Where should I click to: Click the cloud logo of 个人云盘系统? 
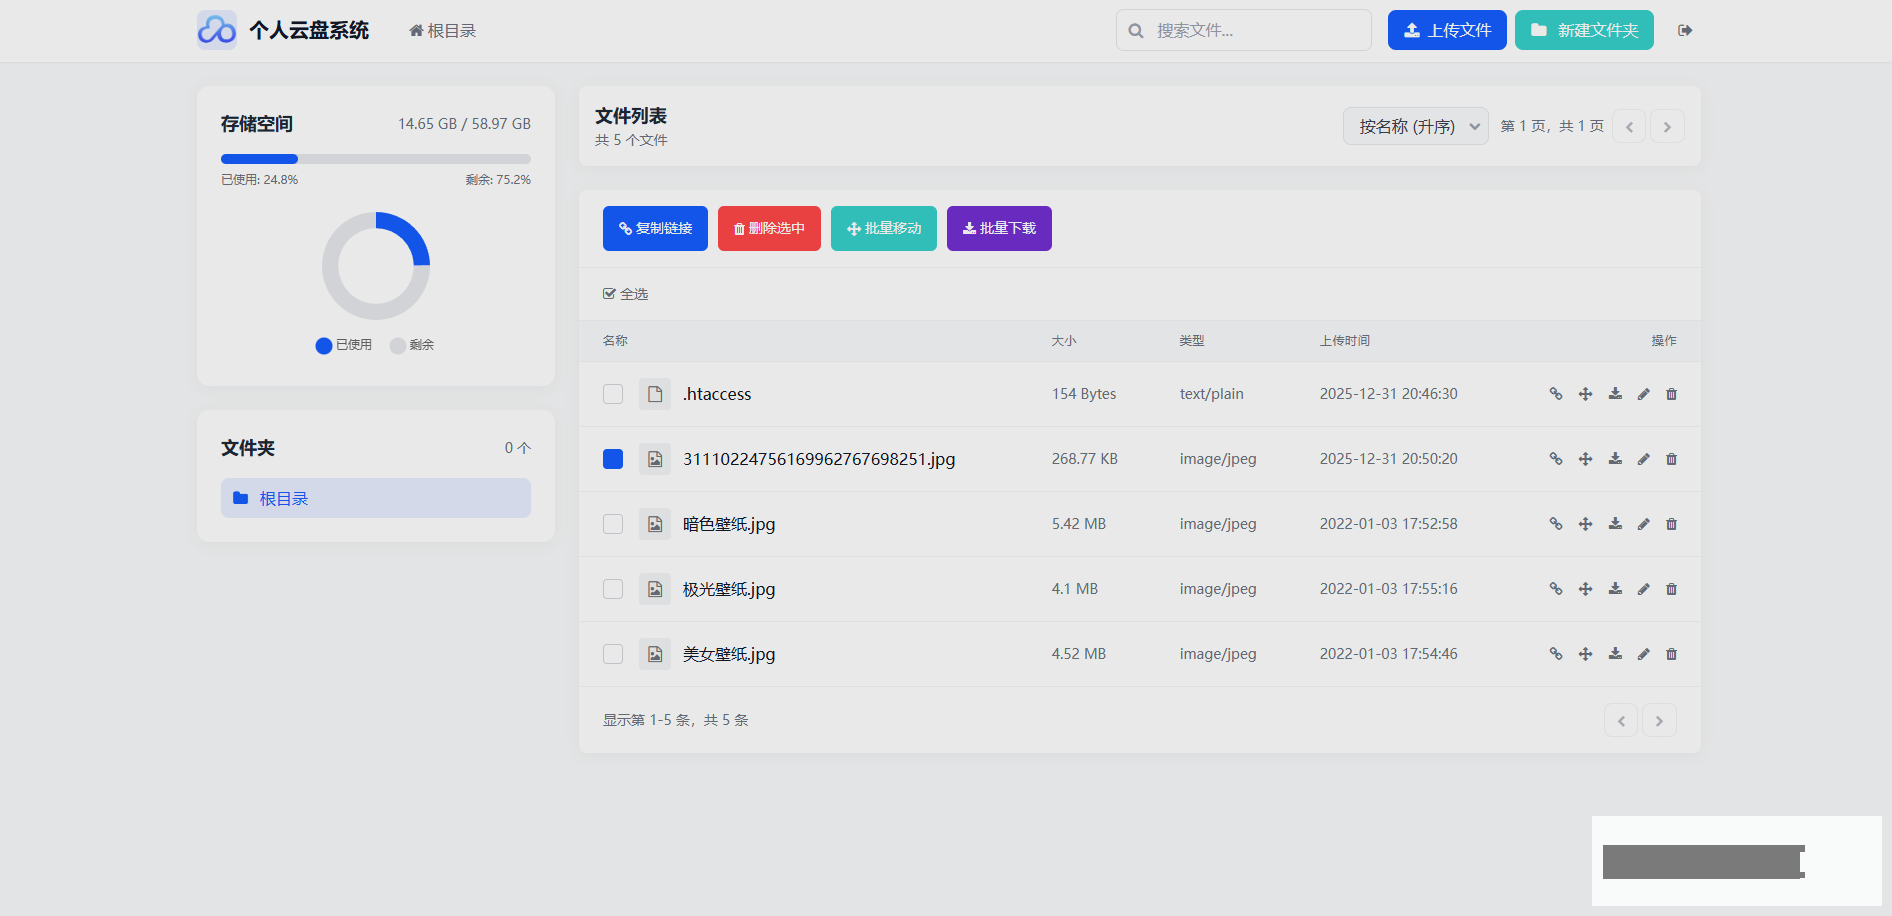217,30
